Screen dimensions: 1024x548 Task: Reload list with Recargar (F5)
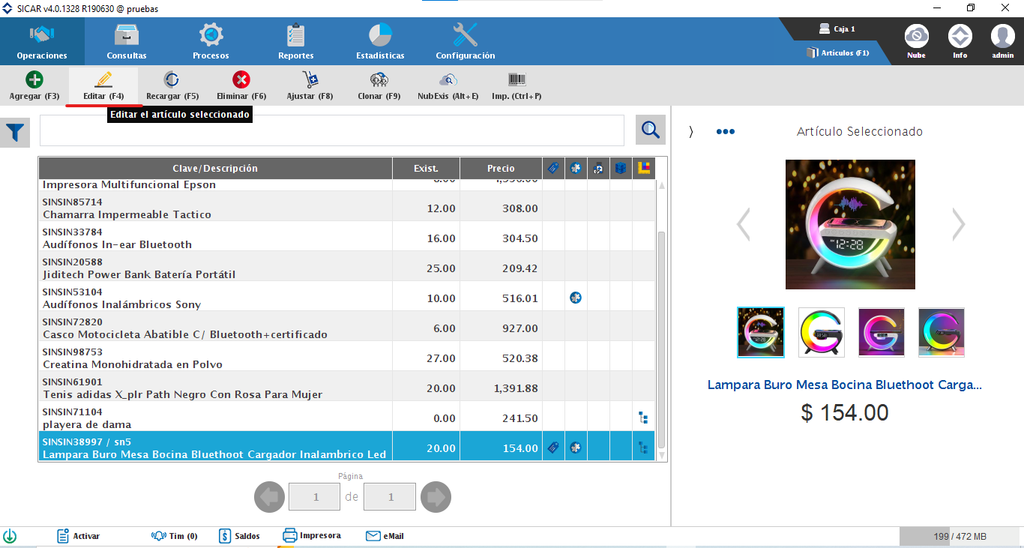click(172, 86)
